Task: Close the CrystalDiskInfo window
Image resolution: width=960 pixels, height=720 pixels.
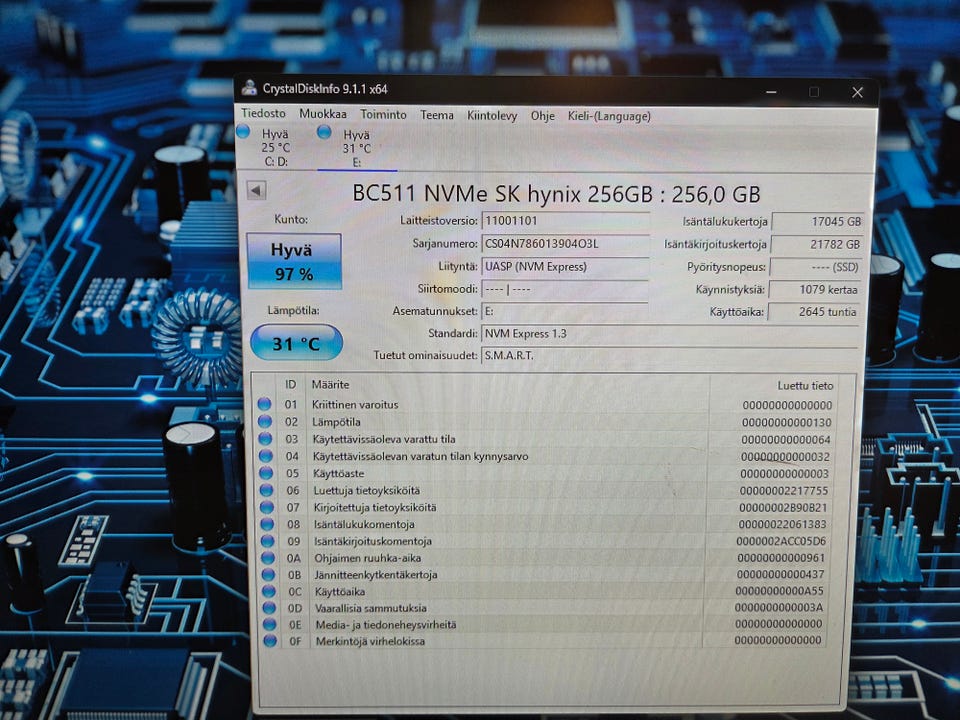Action: [857, 92]
